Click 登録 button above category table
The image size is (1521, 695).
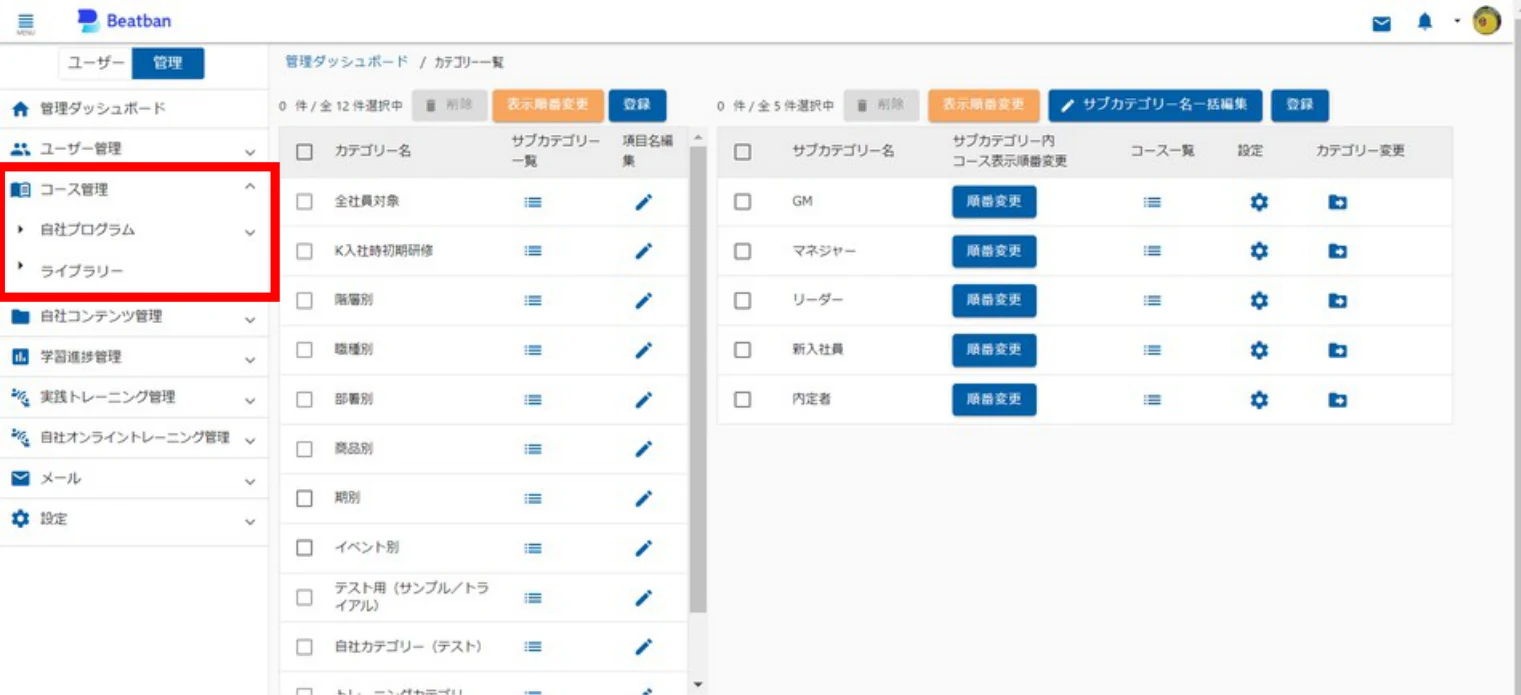pos(637,104)
